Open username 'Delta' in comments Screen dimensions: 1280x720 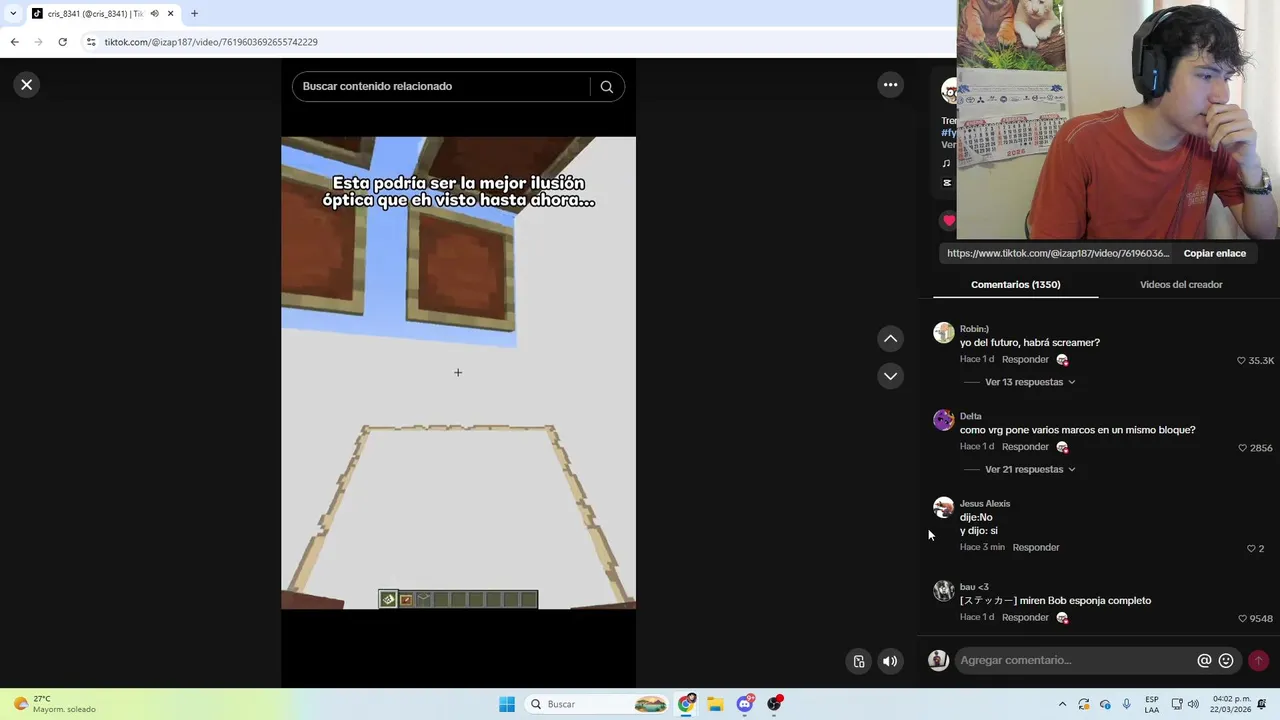[971, 416]
